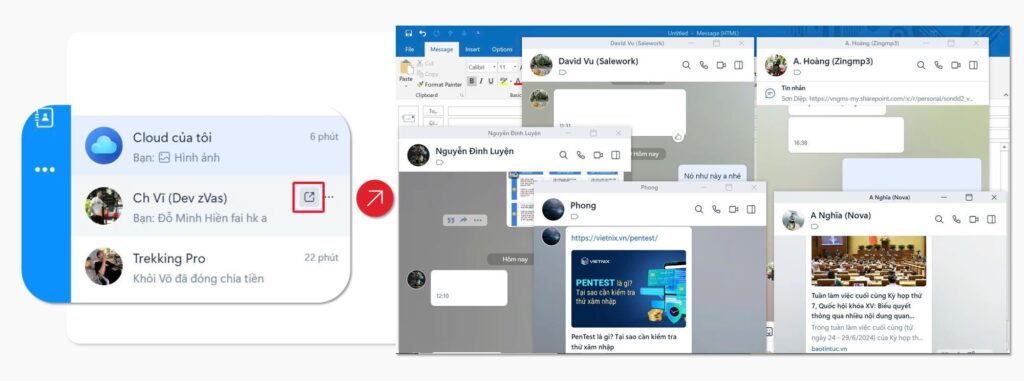Start video call with A. Hoàng (Zingmp3)

(956, 65)
